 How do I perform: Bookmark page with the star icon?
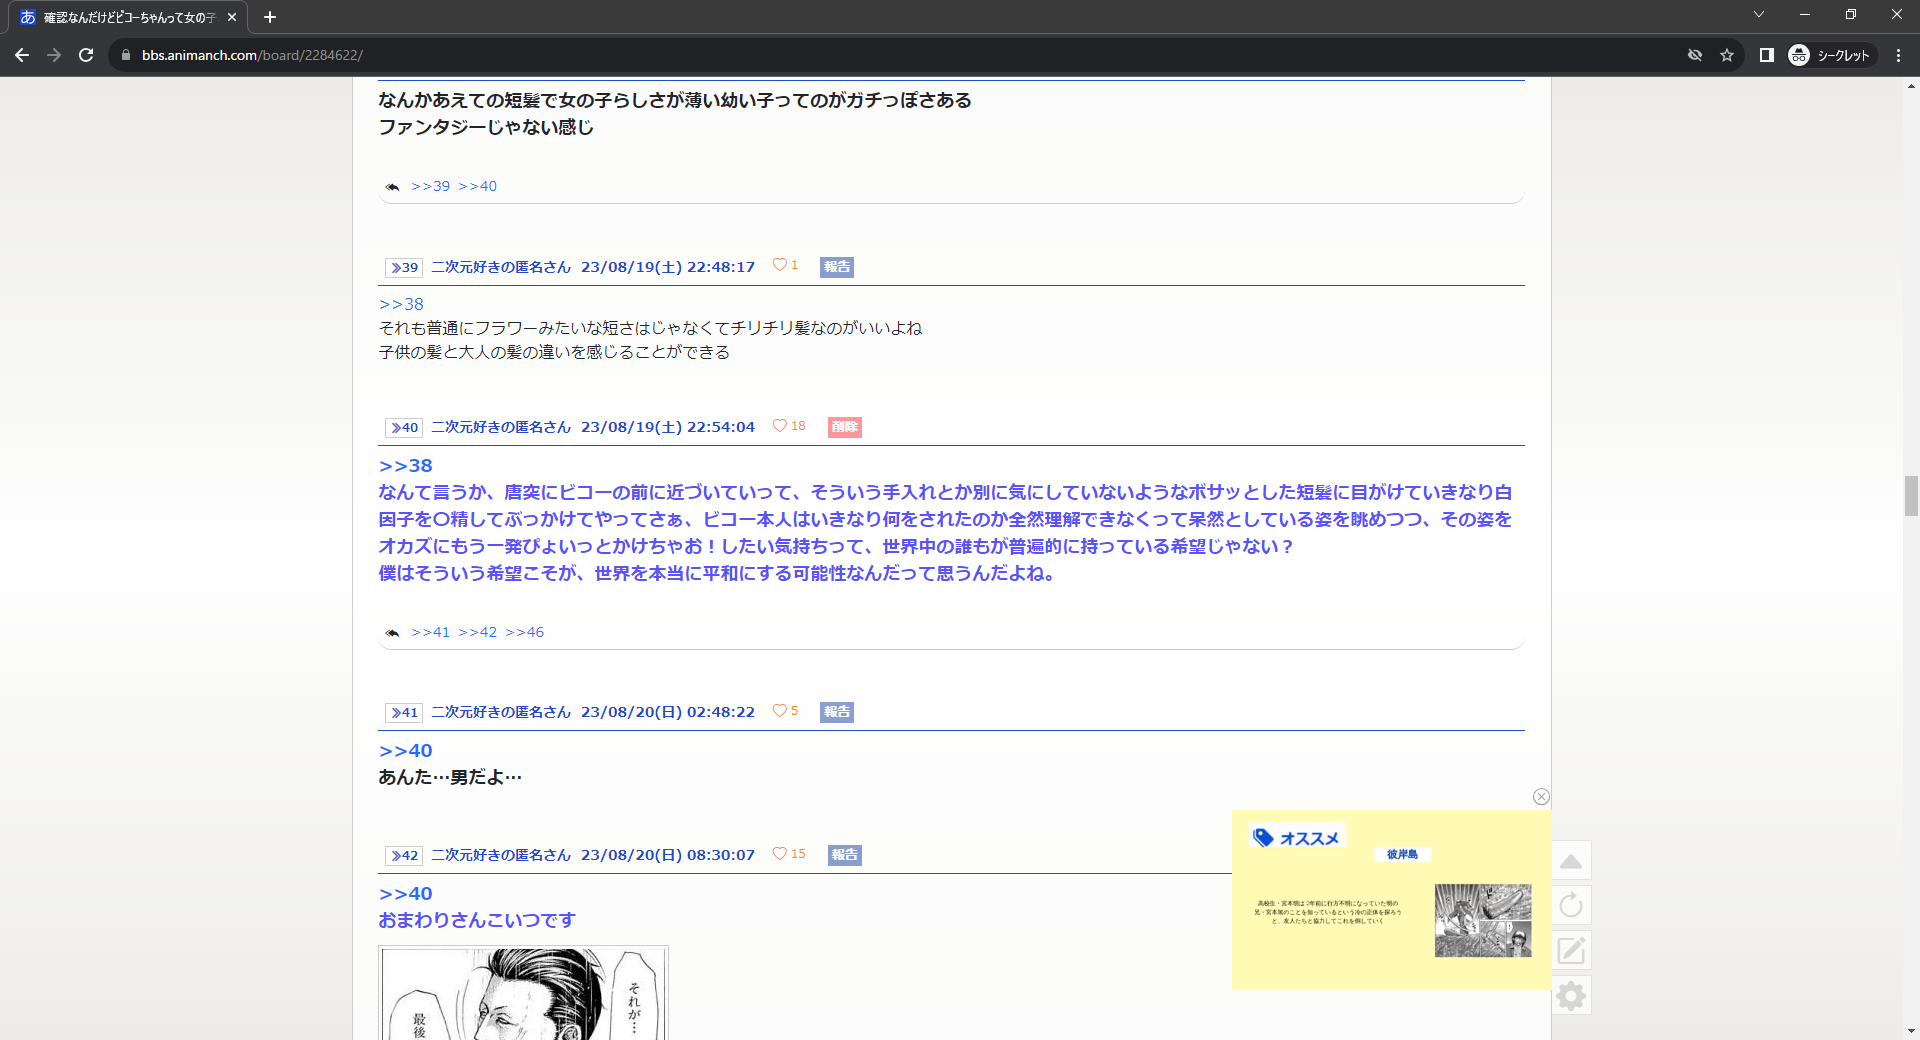click(1727, 55)
